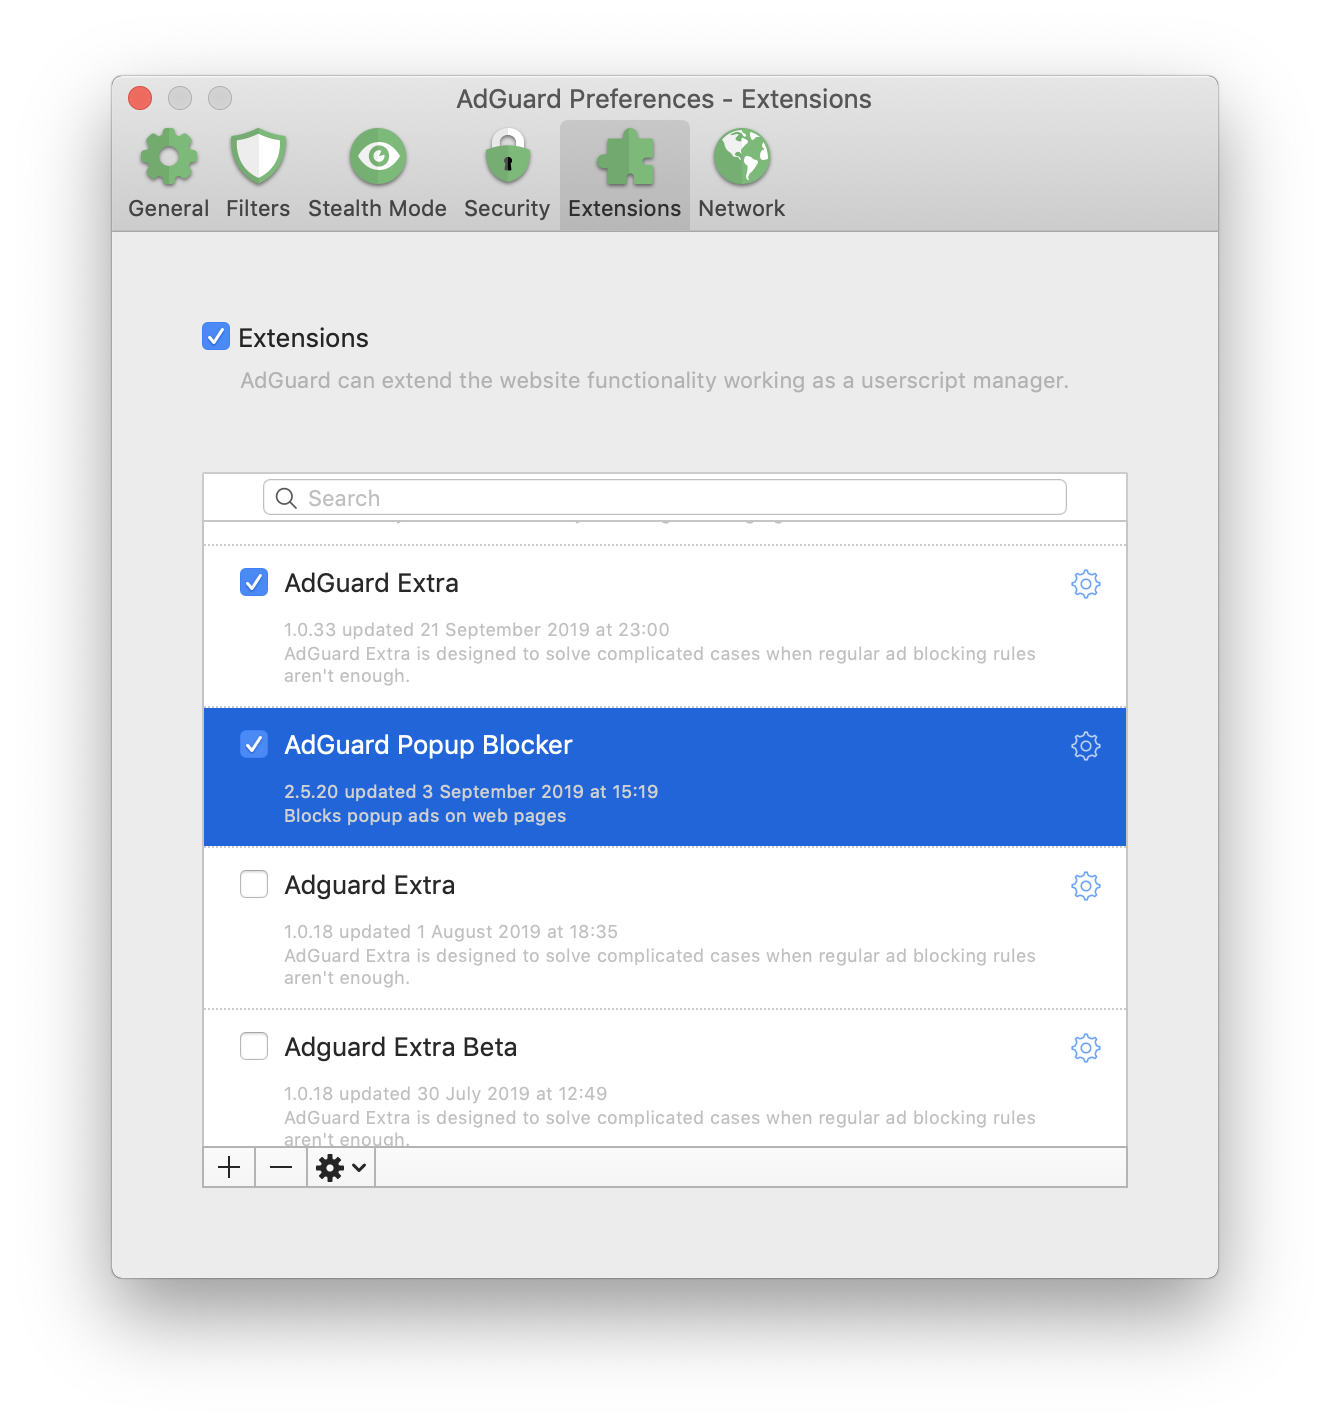
Task: Click 'Blocks popup ads on web pages' description
Action: tap(425, 816)
